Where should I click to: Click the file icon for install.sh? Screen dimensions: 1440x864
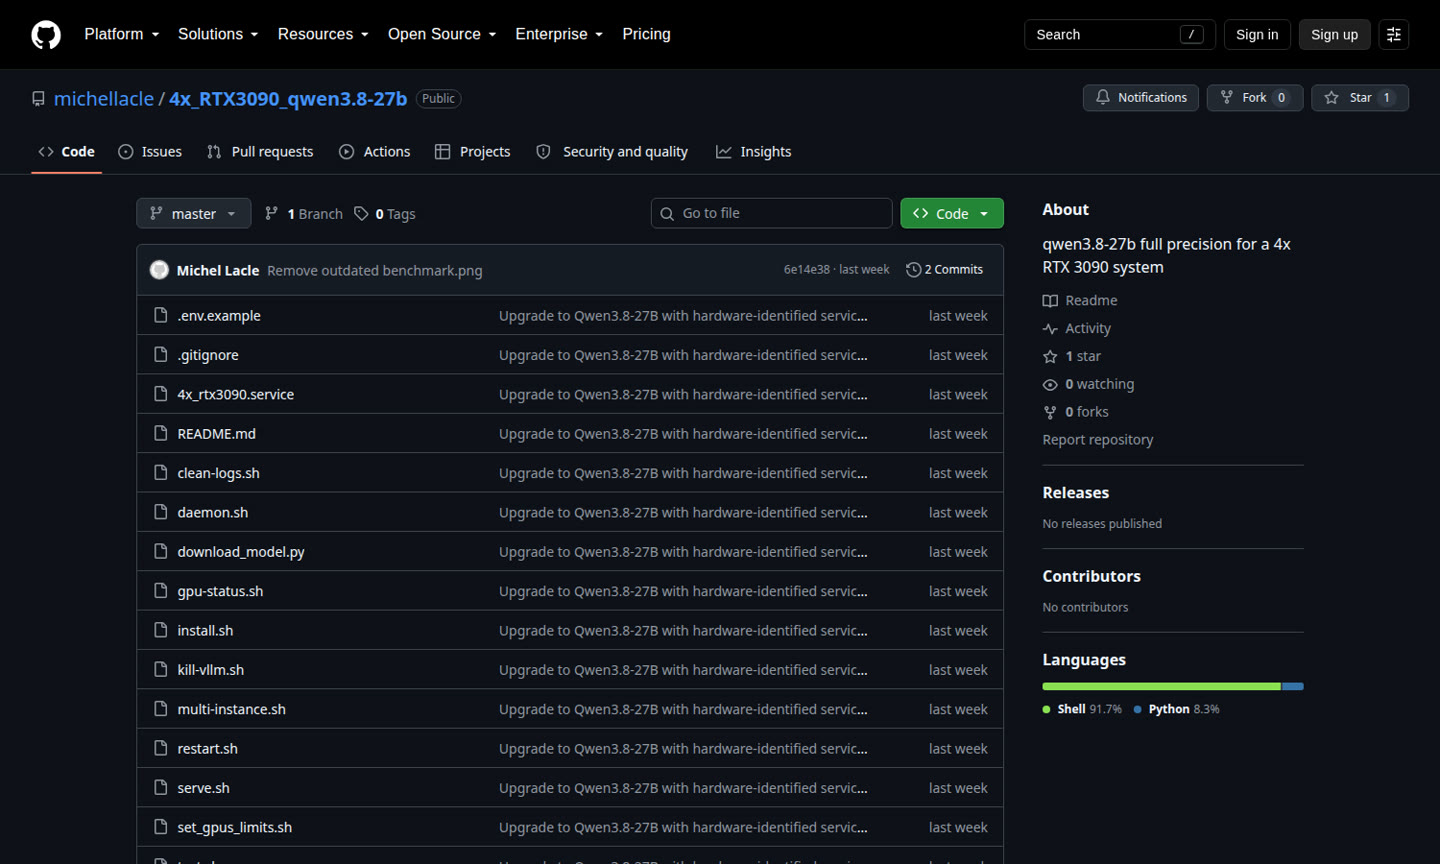point(160,630)
